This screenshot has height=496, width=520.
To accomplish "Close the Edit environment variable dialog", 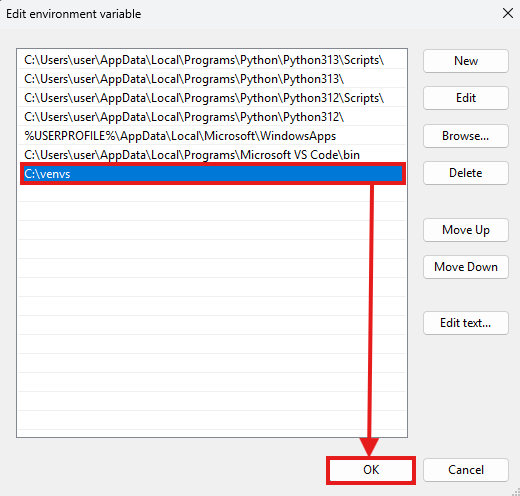I will pyautogui.click(x=508, y=14).
